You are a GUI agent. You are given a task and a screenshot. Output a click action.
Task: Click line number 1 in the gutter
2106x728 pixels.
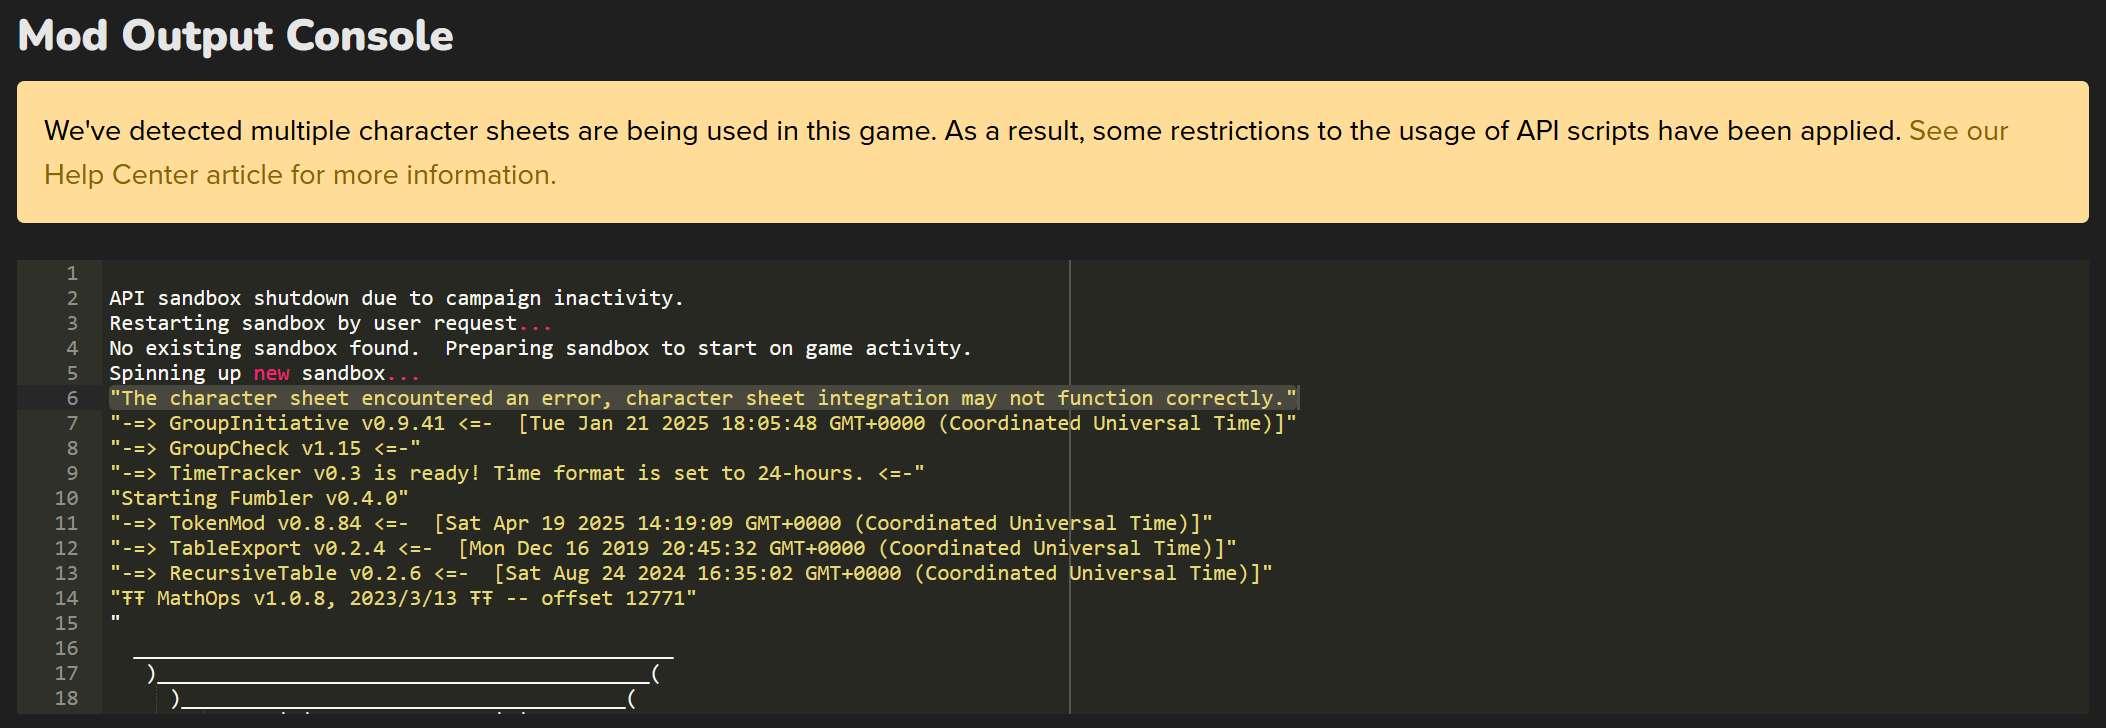pyautogui.click(x=72, y=273)
